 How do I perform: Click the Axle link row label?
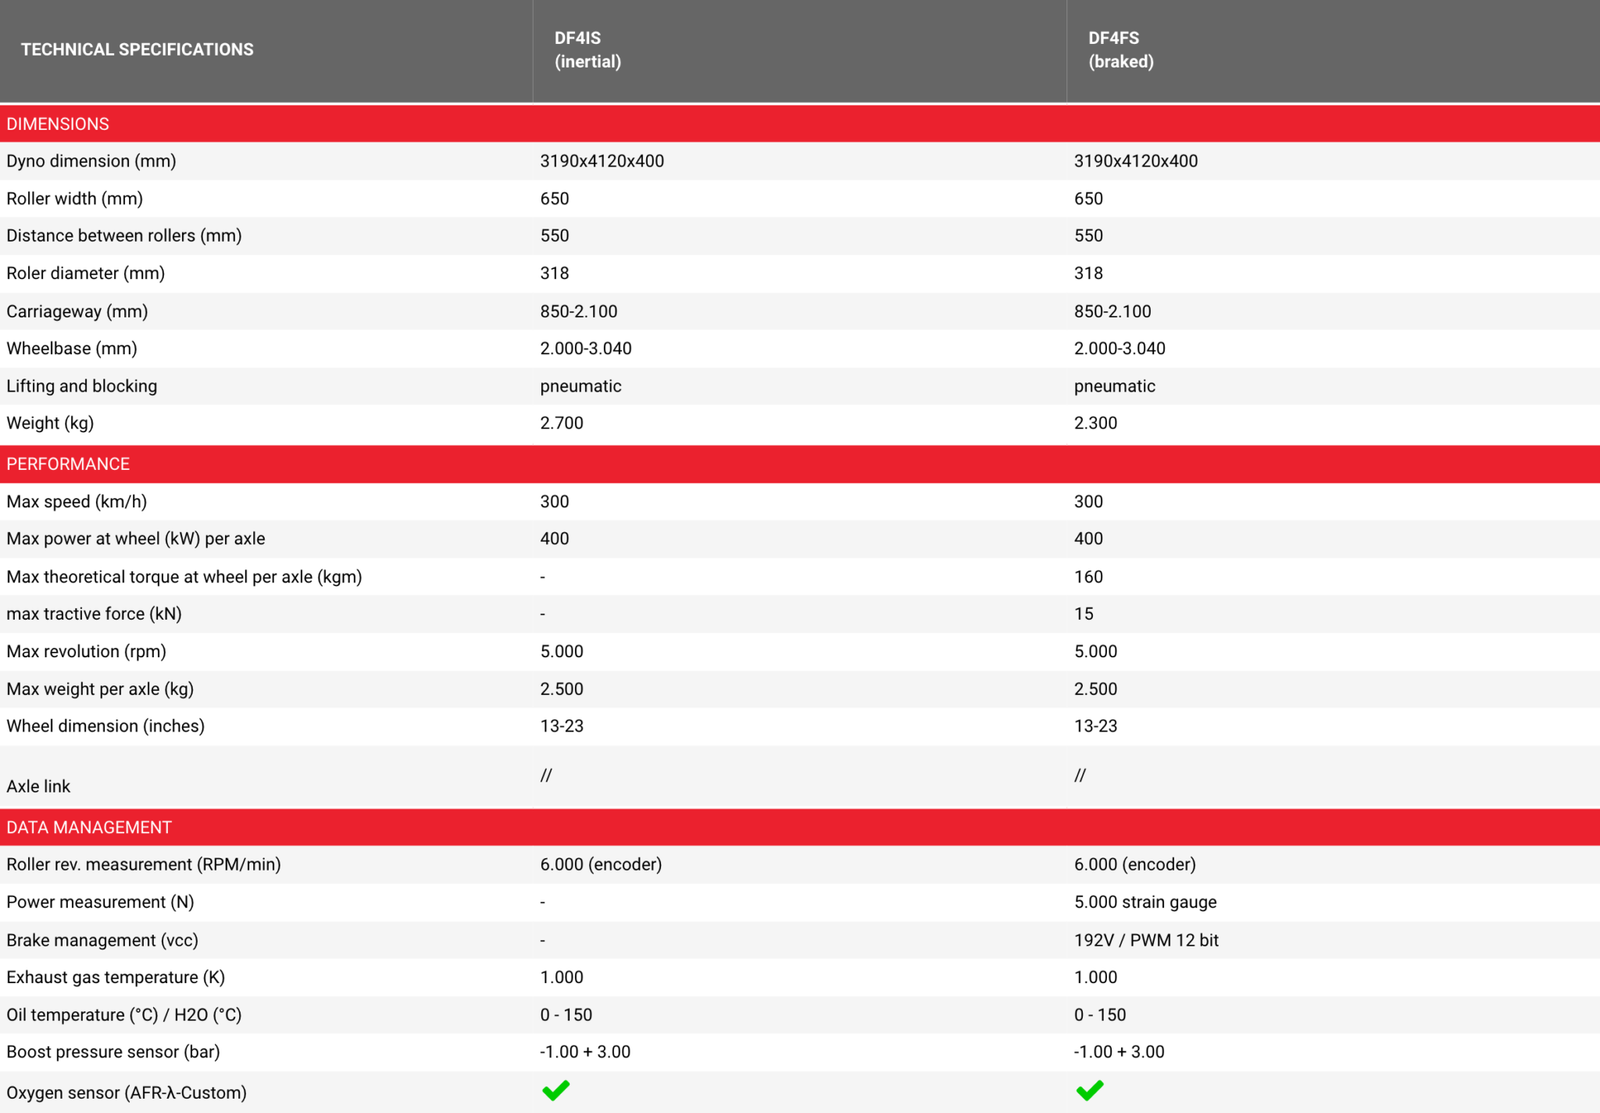[x=39, y=786]
